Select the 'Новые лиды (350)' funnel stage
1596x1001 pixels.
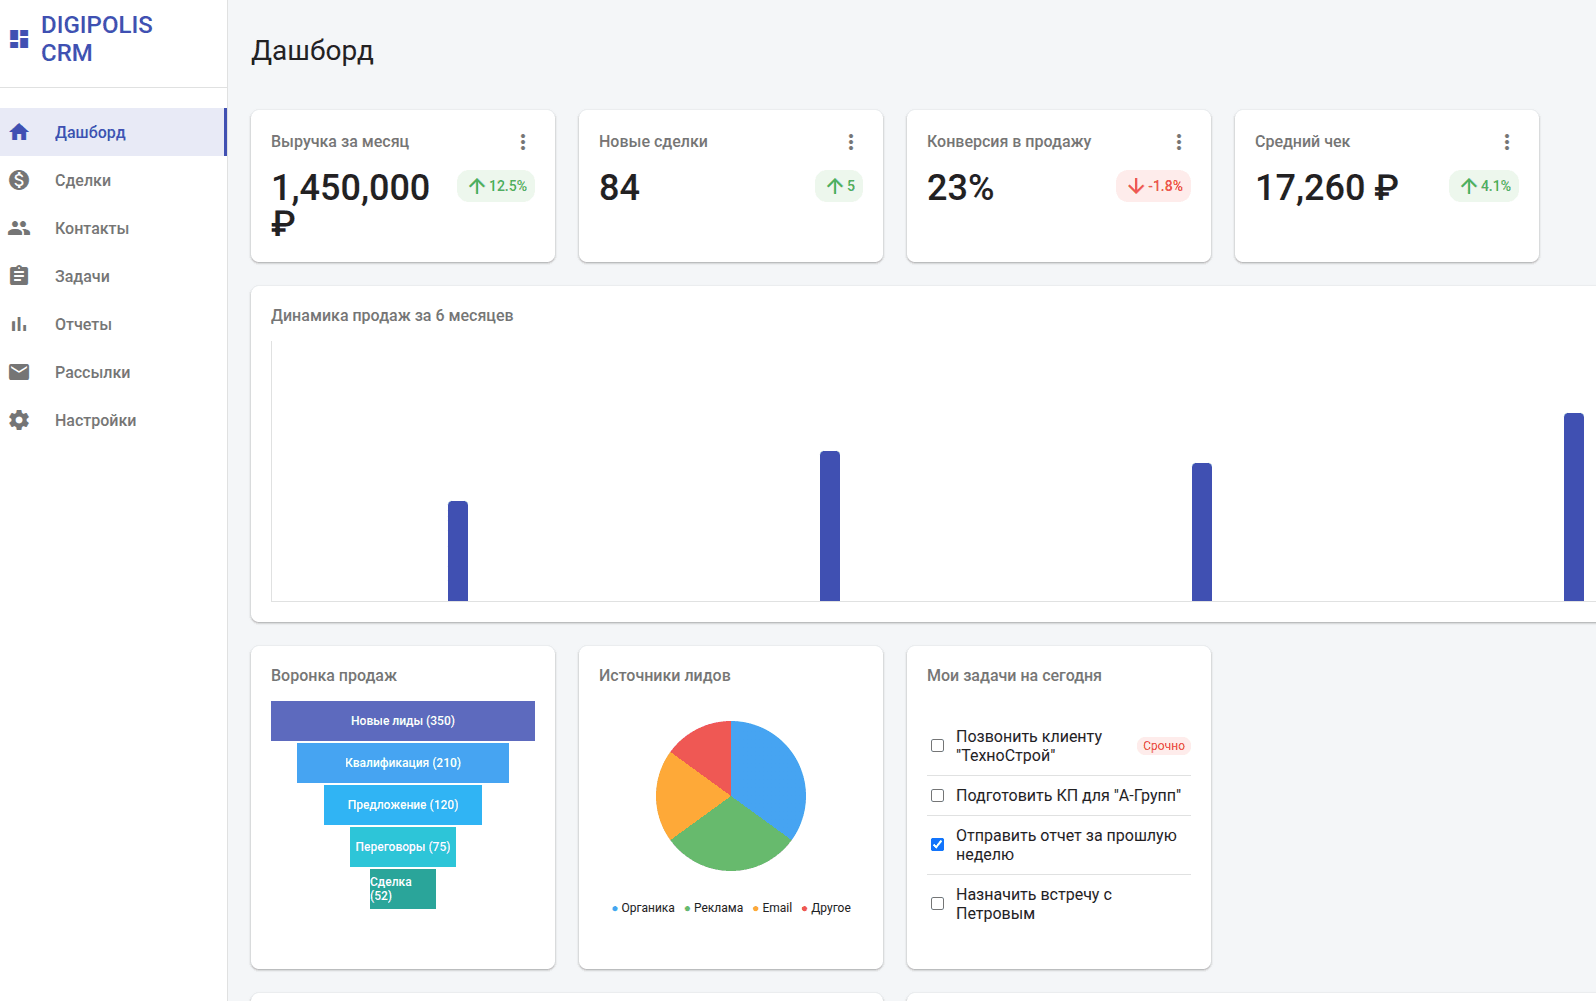(403, 721)
